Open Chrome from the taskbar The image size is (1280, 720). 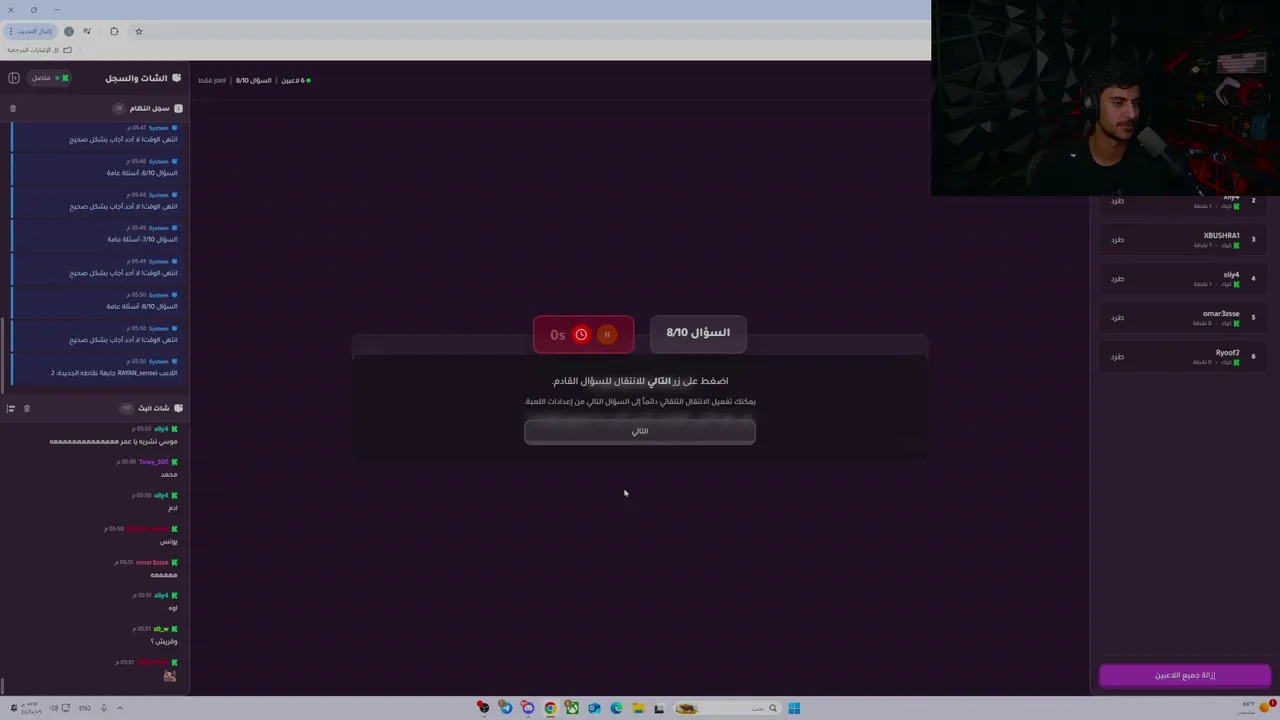(550, 708)
